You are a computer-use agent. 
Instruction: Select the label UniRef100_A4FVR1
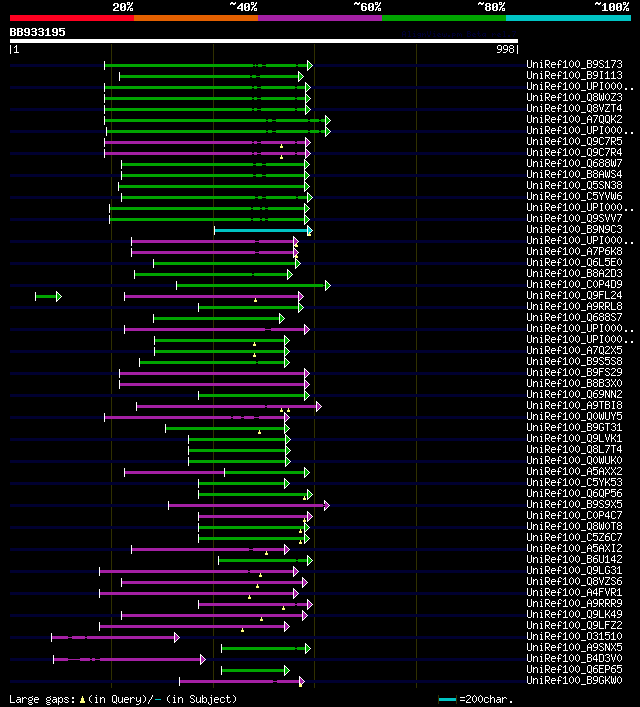click(574, 592)
